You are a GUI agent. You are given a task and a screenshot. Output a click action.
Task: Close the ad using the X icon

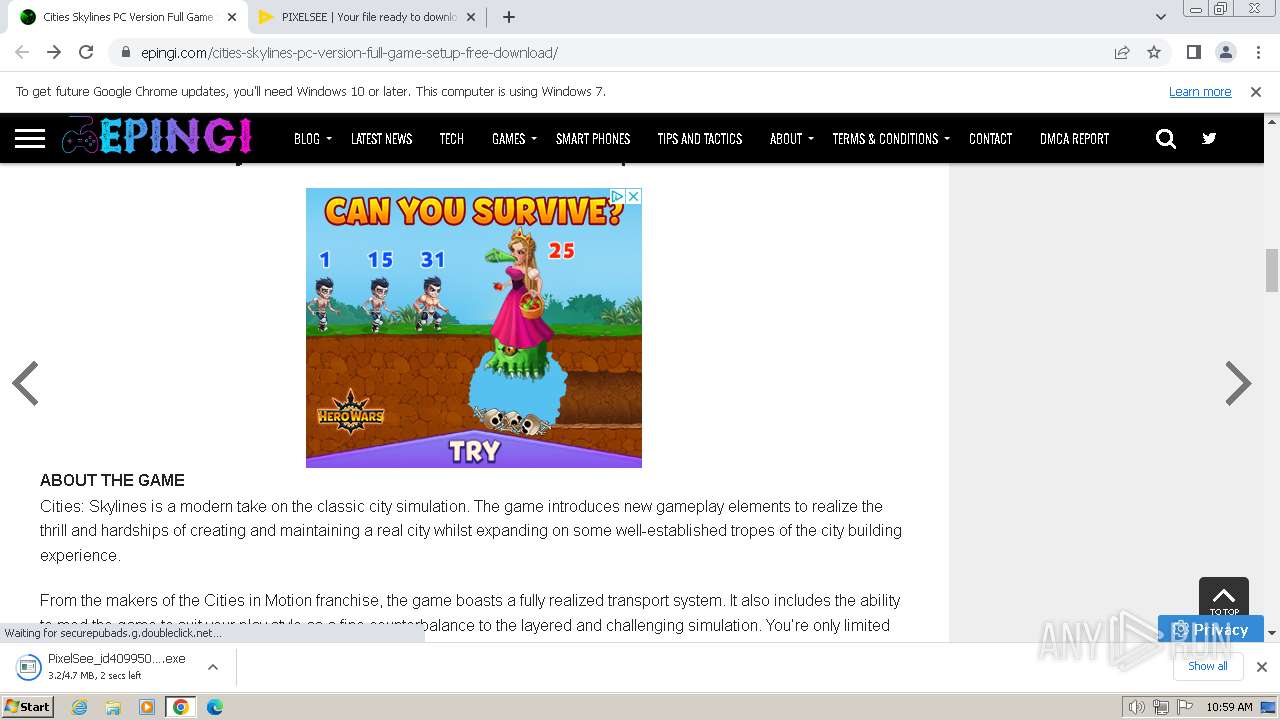[x=633, y=196]
